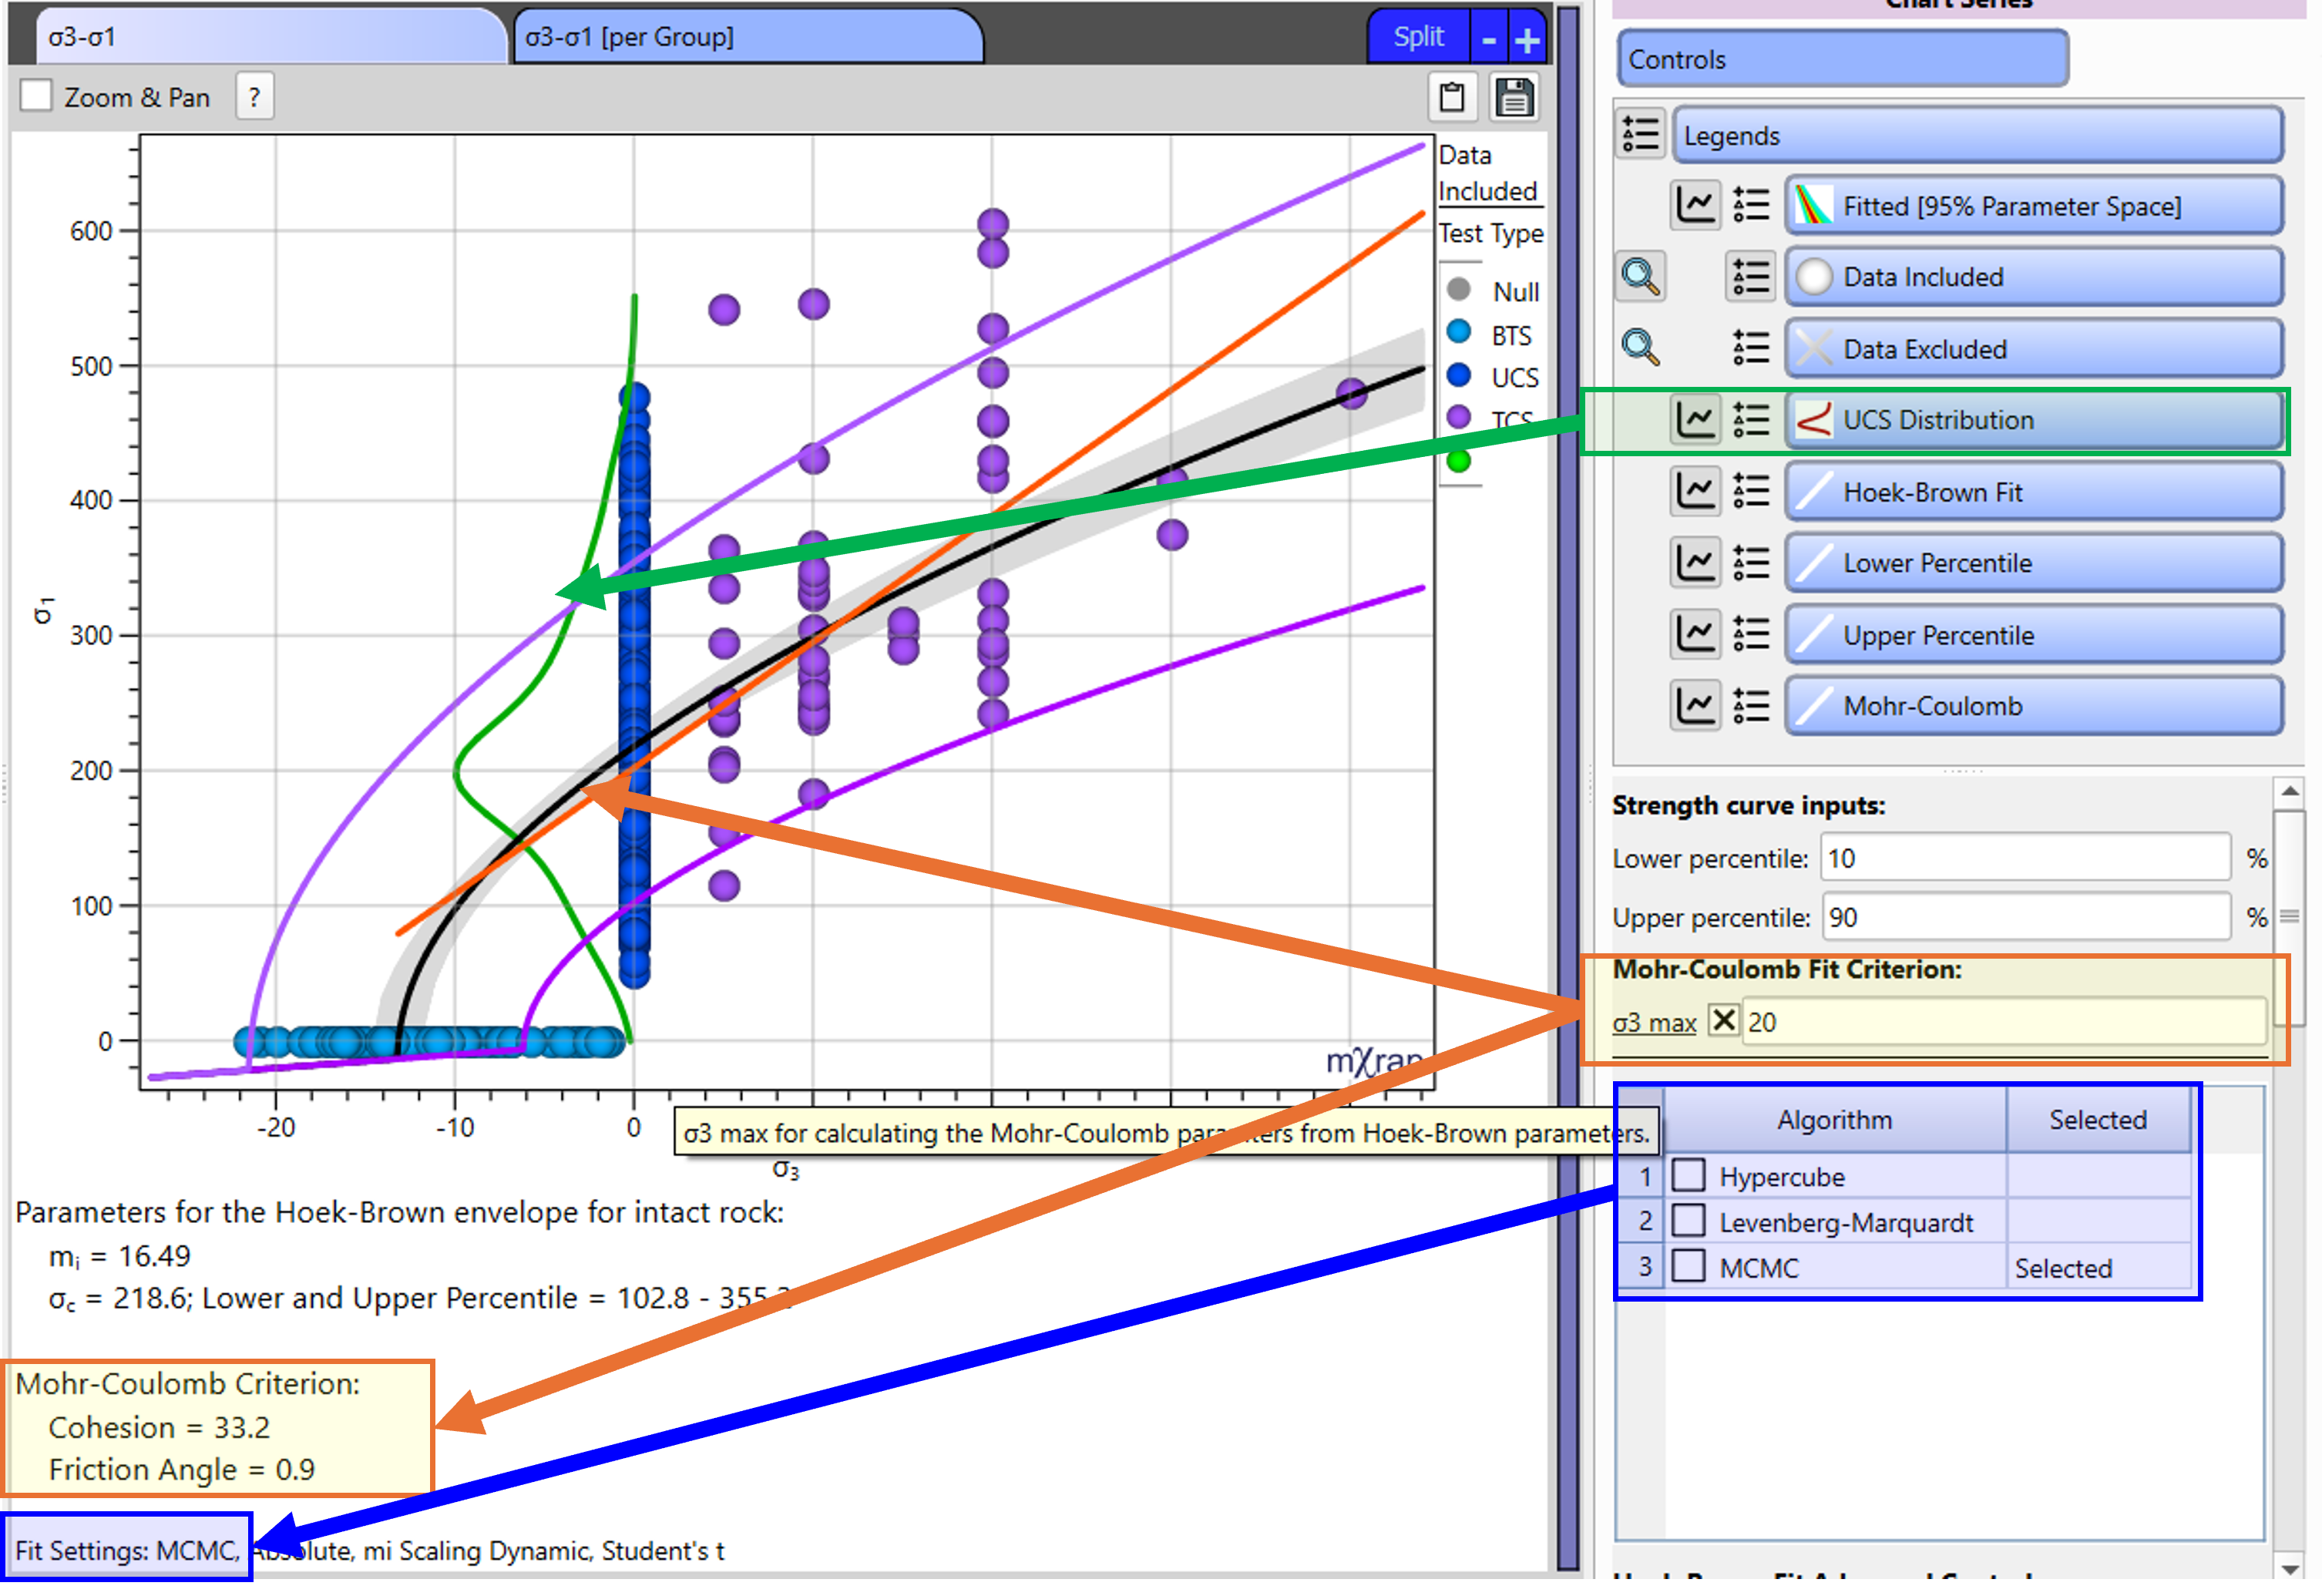This screenshot has width=2322, height=1596.
Task: Collapse the Controls panel header
Action: click(1841, 59)
